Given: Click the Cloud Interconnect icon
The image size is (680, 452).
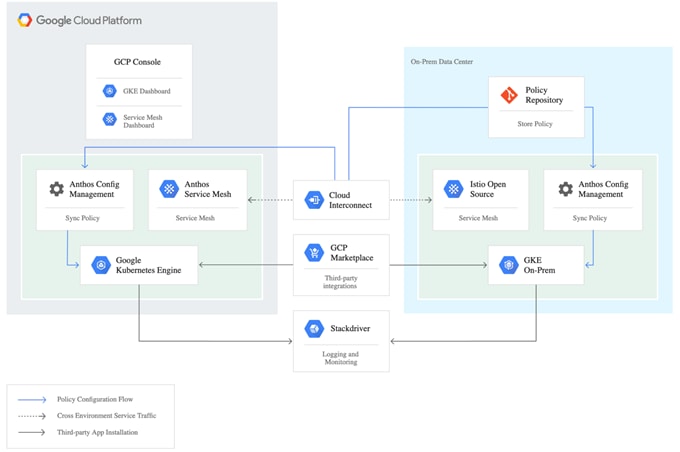Looking at the screenshot, I should tap(314, 200).
